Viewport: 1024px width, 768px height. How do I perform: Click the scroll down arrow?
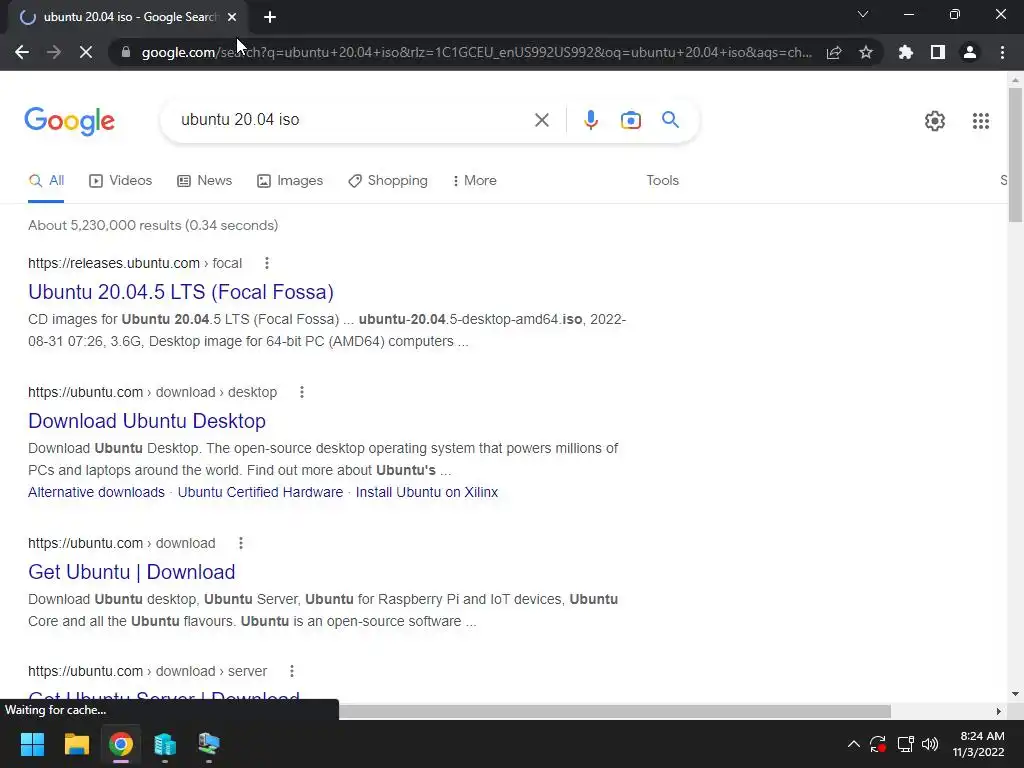1015,694
